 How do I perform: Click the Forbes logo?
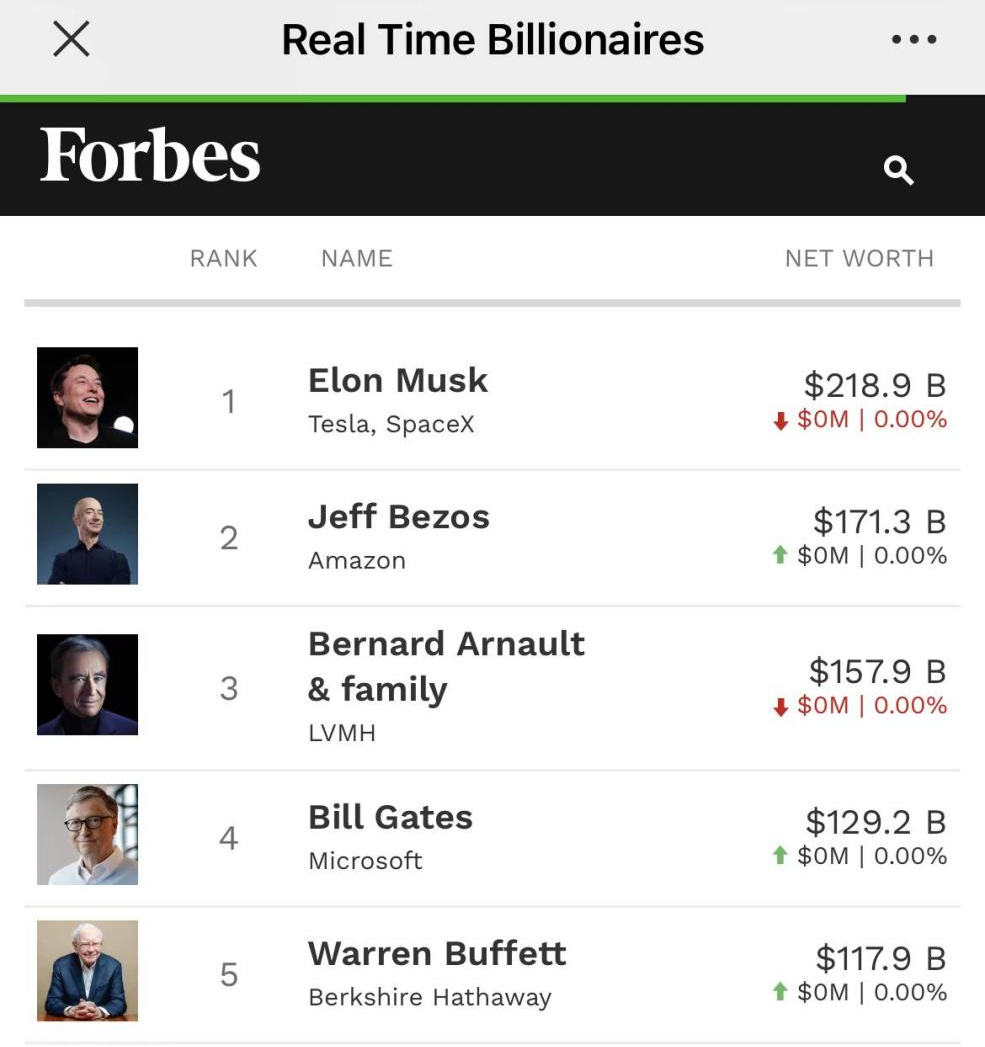click(x=150, y=157)
